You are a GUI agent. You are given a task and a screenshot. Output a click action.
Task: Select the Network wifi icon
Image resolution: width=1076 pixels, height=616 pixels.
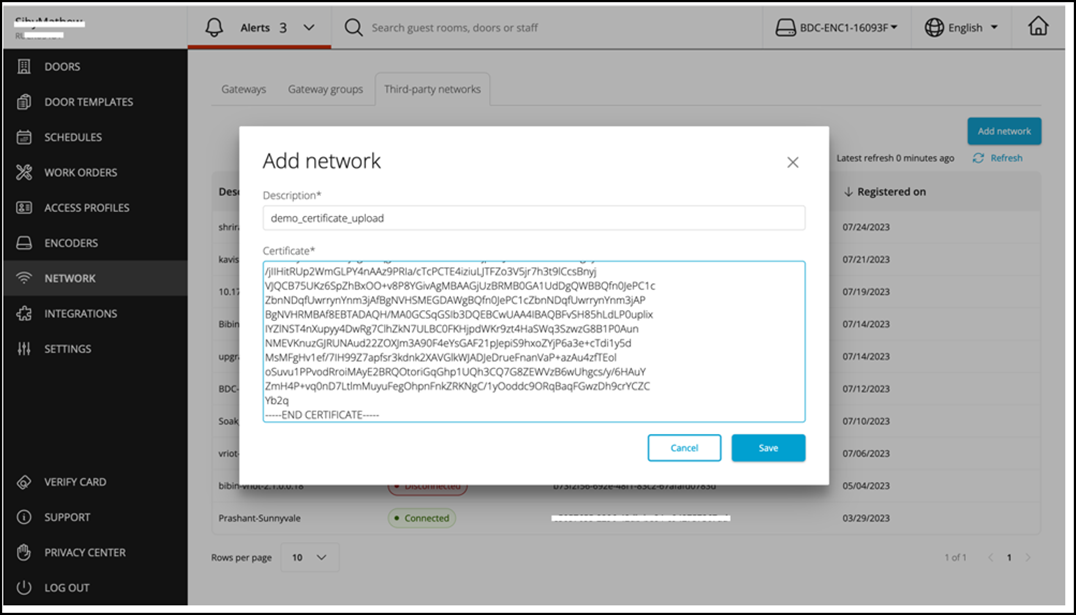point(24,278)
